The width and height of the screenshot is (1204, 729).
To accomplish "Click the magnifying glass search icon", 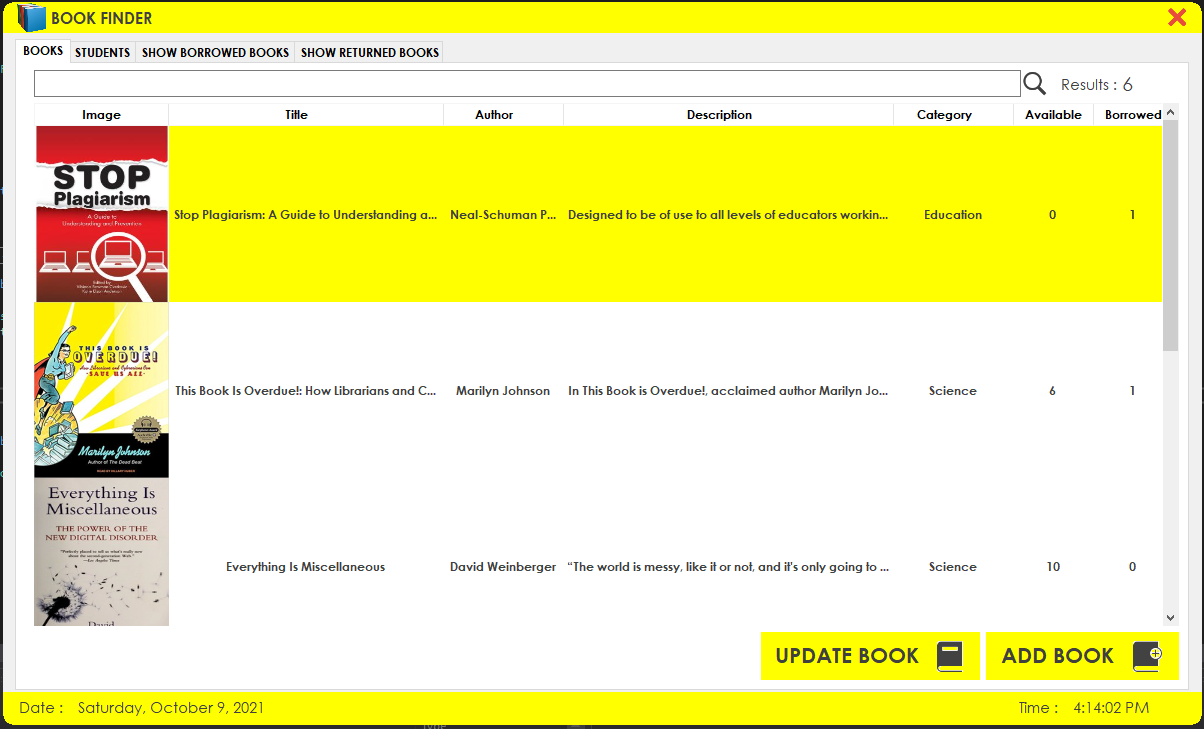I will (x=1034, y=84).
